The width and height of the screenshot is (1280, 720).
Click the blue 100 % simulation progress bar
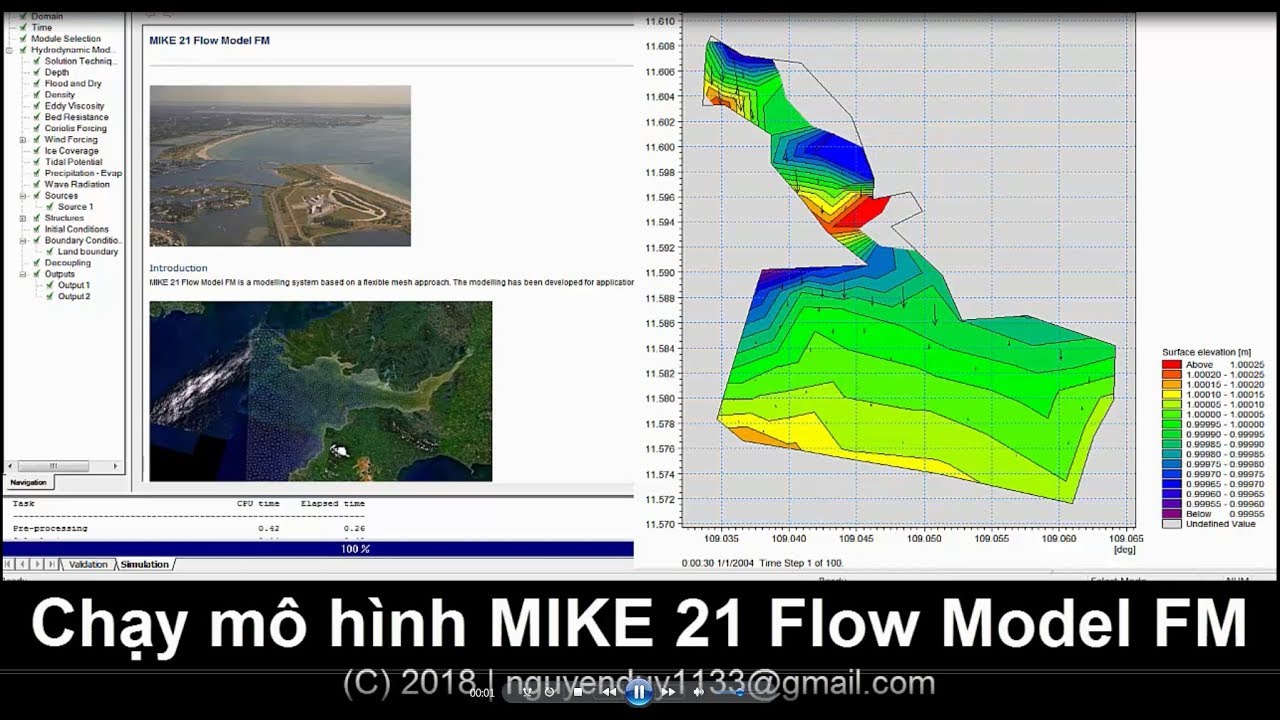pos(318,549)
